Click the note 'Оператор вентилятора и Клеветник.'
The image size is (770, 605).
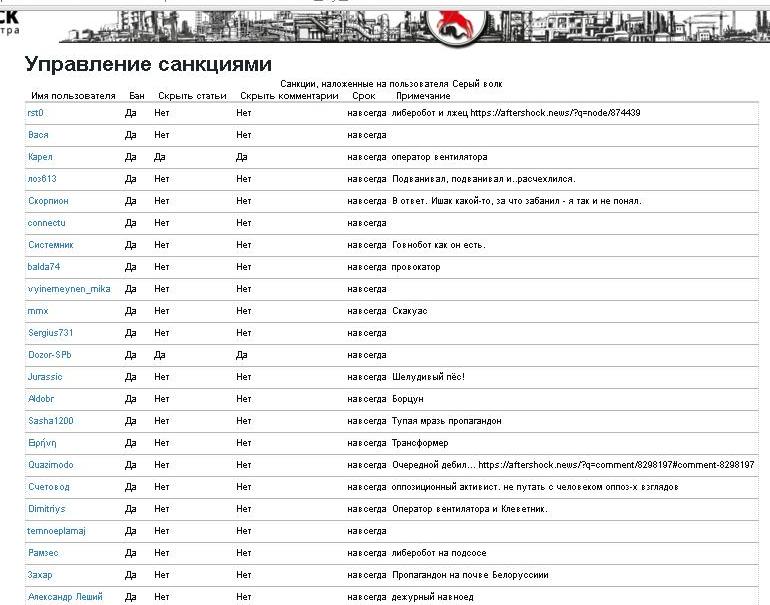[x=469, y=509]
